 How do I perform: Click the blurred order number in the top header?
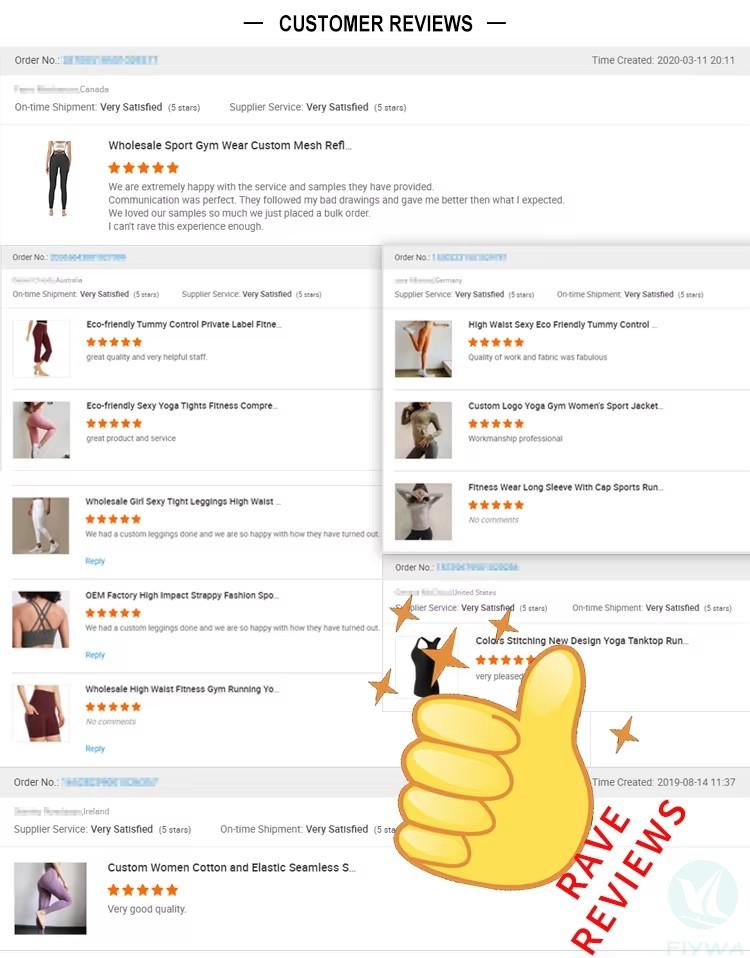click(x=111, y=60)
